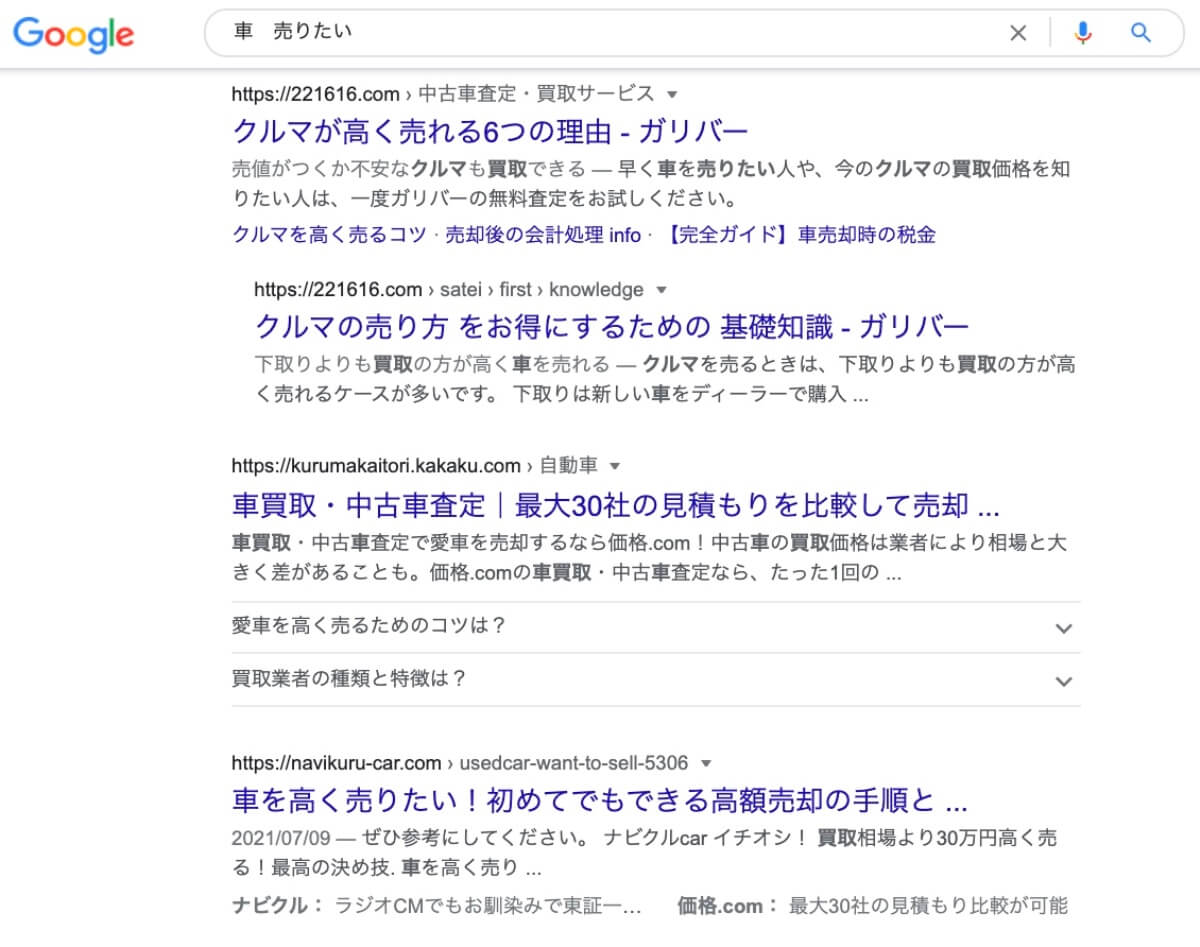This screenshot has width=1200, height=947.
Task: Expand the 愛車を高く売るためのコツは？ question
Action: (656, 627)
